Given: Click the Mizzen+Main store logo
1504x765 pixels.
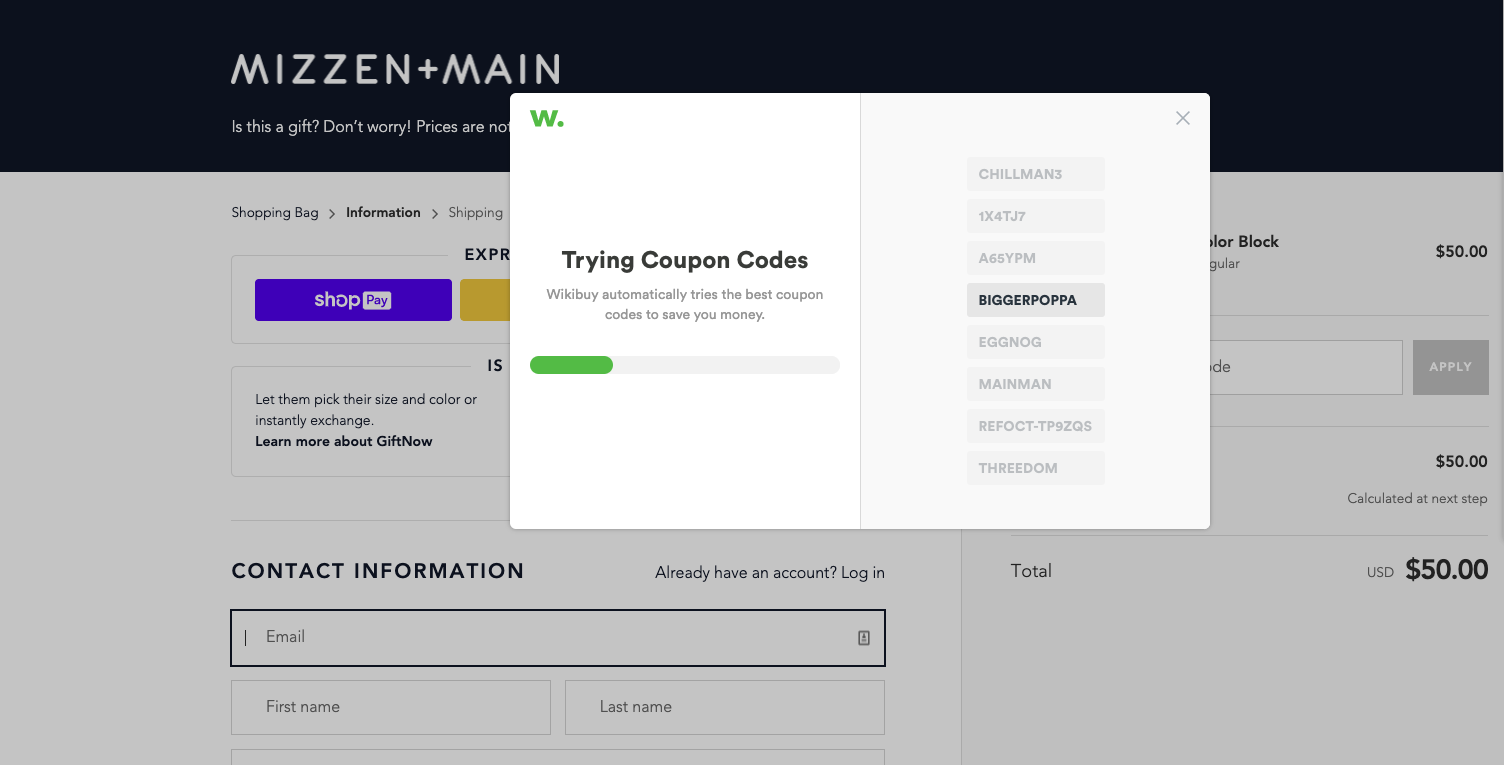Looking at the screenshot, I should [395, 69].
